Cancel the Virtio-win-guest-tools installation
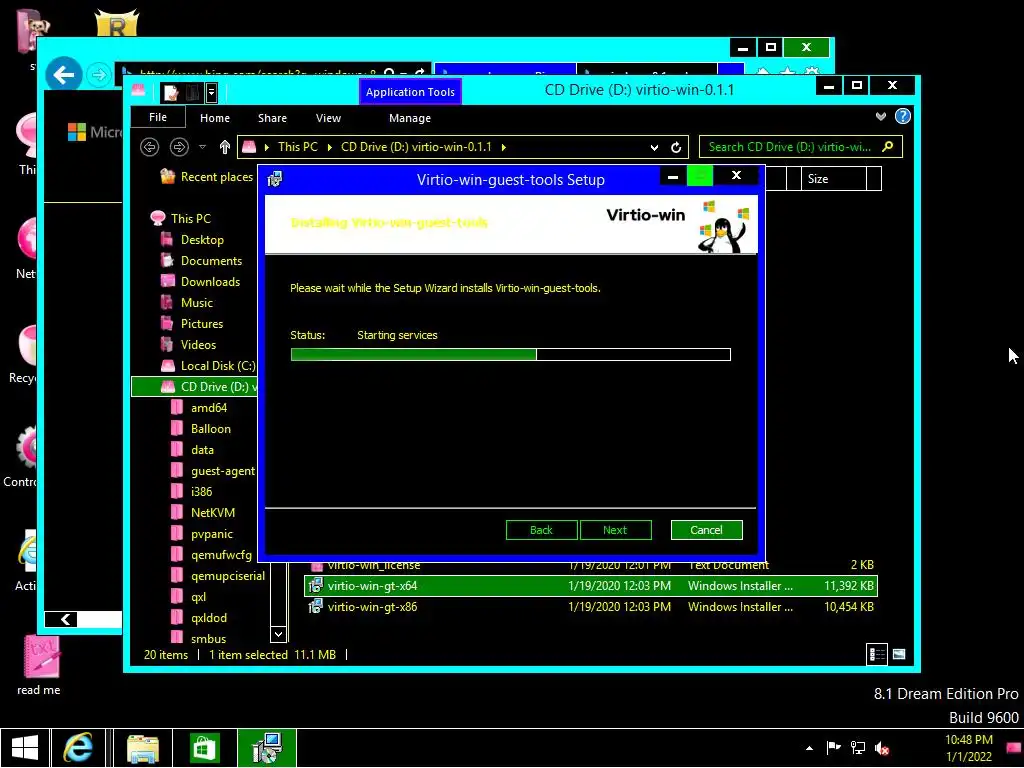Image resolution: width=1024 pixels, height=768 pixels. [x=707, y=530]
